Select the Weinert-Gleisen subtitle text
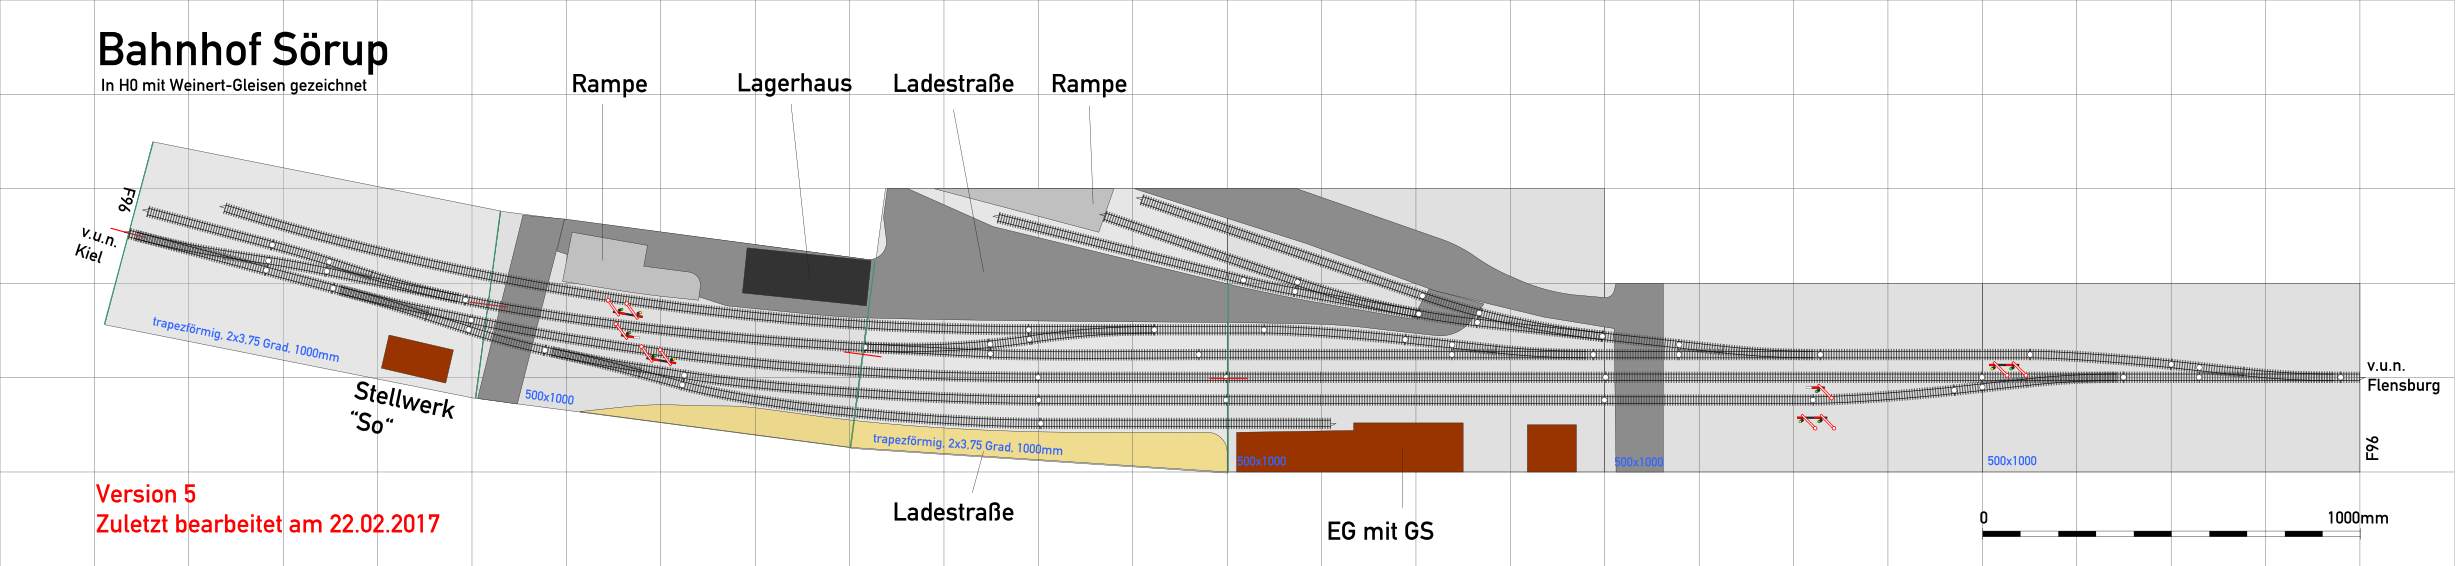Viewport: 2456px width, 566px height. pos(234,86)
